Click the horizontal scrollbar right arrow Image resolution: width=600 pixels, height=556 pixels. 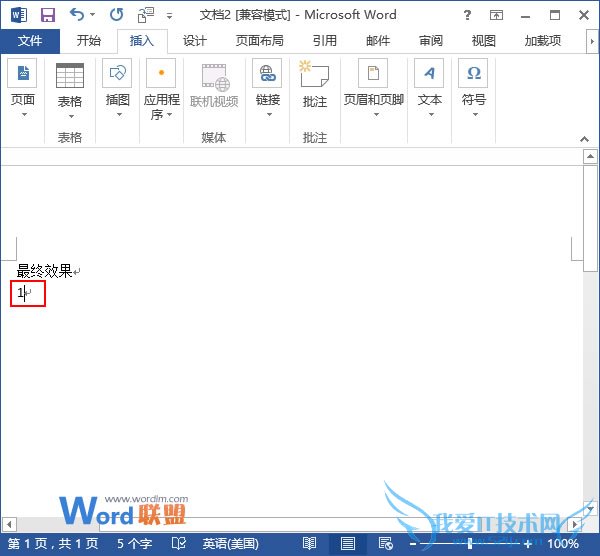tap(574, 524)
